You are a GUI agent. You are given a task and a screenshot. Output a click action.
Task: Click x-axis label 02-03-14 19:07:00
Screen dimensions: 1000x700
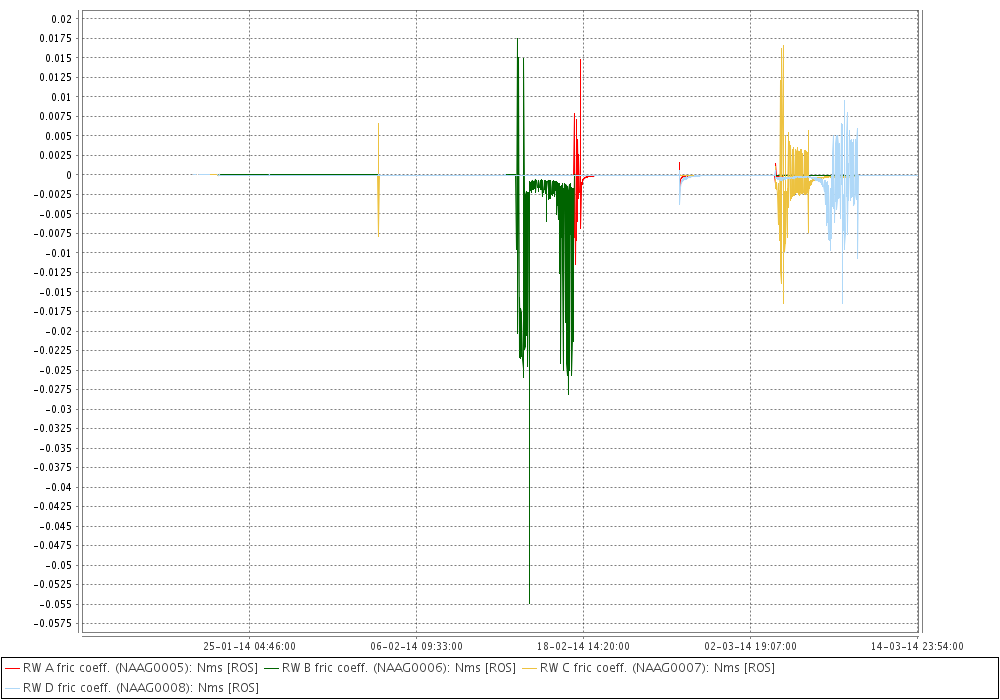coord(750,646)
